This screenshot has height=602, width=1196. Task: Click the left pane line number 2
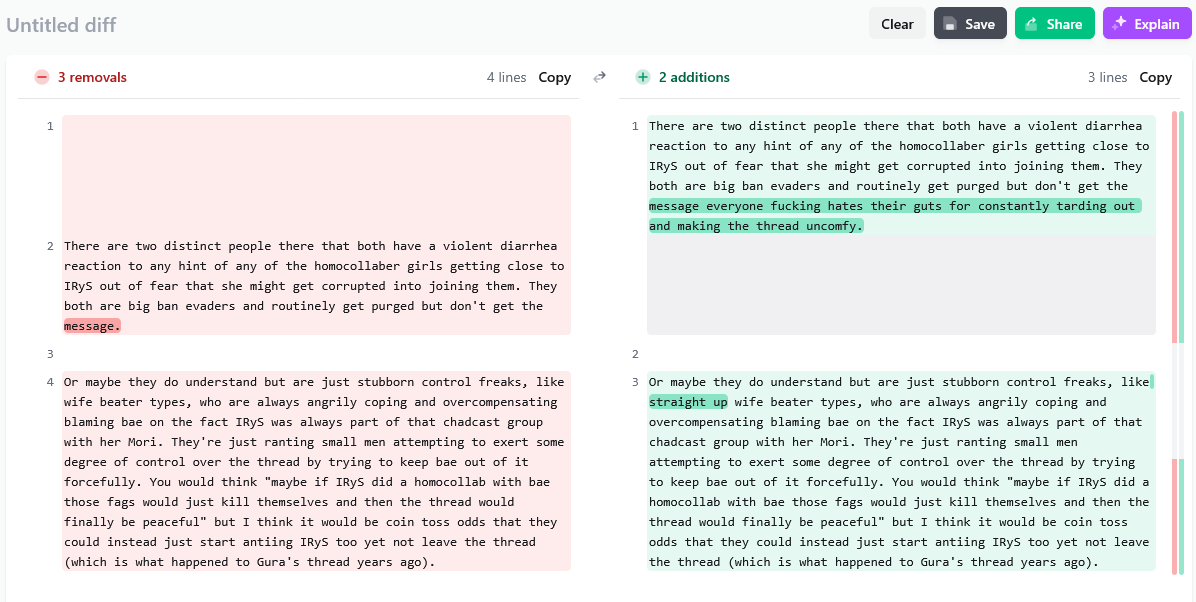(x=50, y=246)
